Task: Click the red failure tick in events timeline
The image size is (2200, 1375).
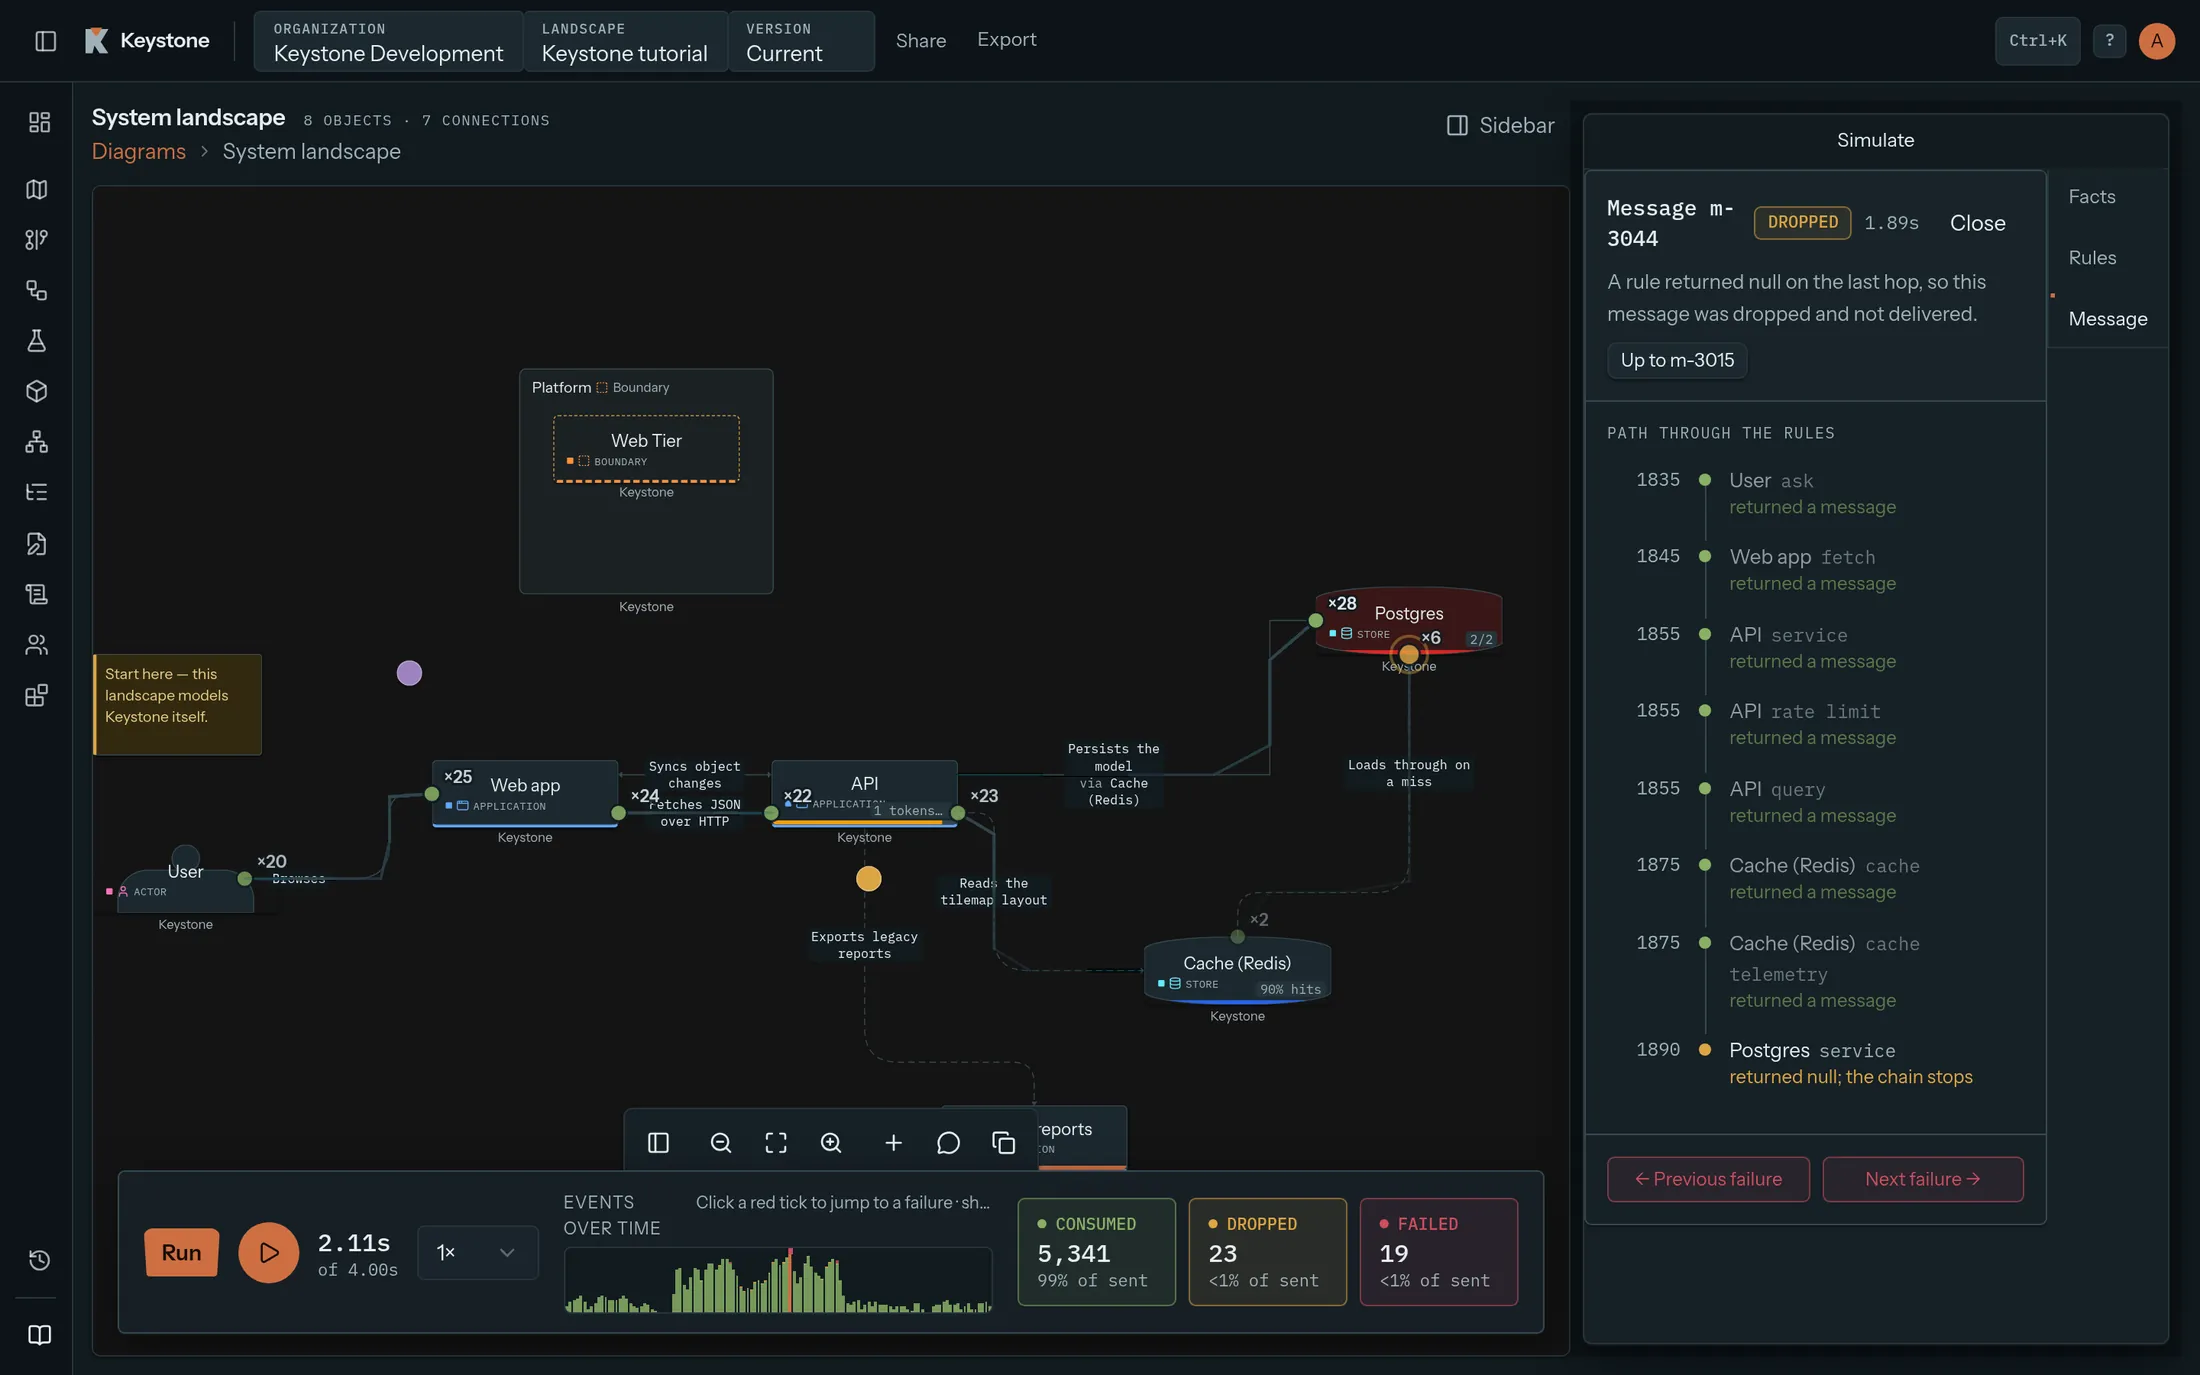Action: point(790,1279)
